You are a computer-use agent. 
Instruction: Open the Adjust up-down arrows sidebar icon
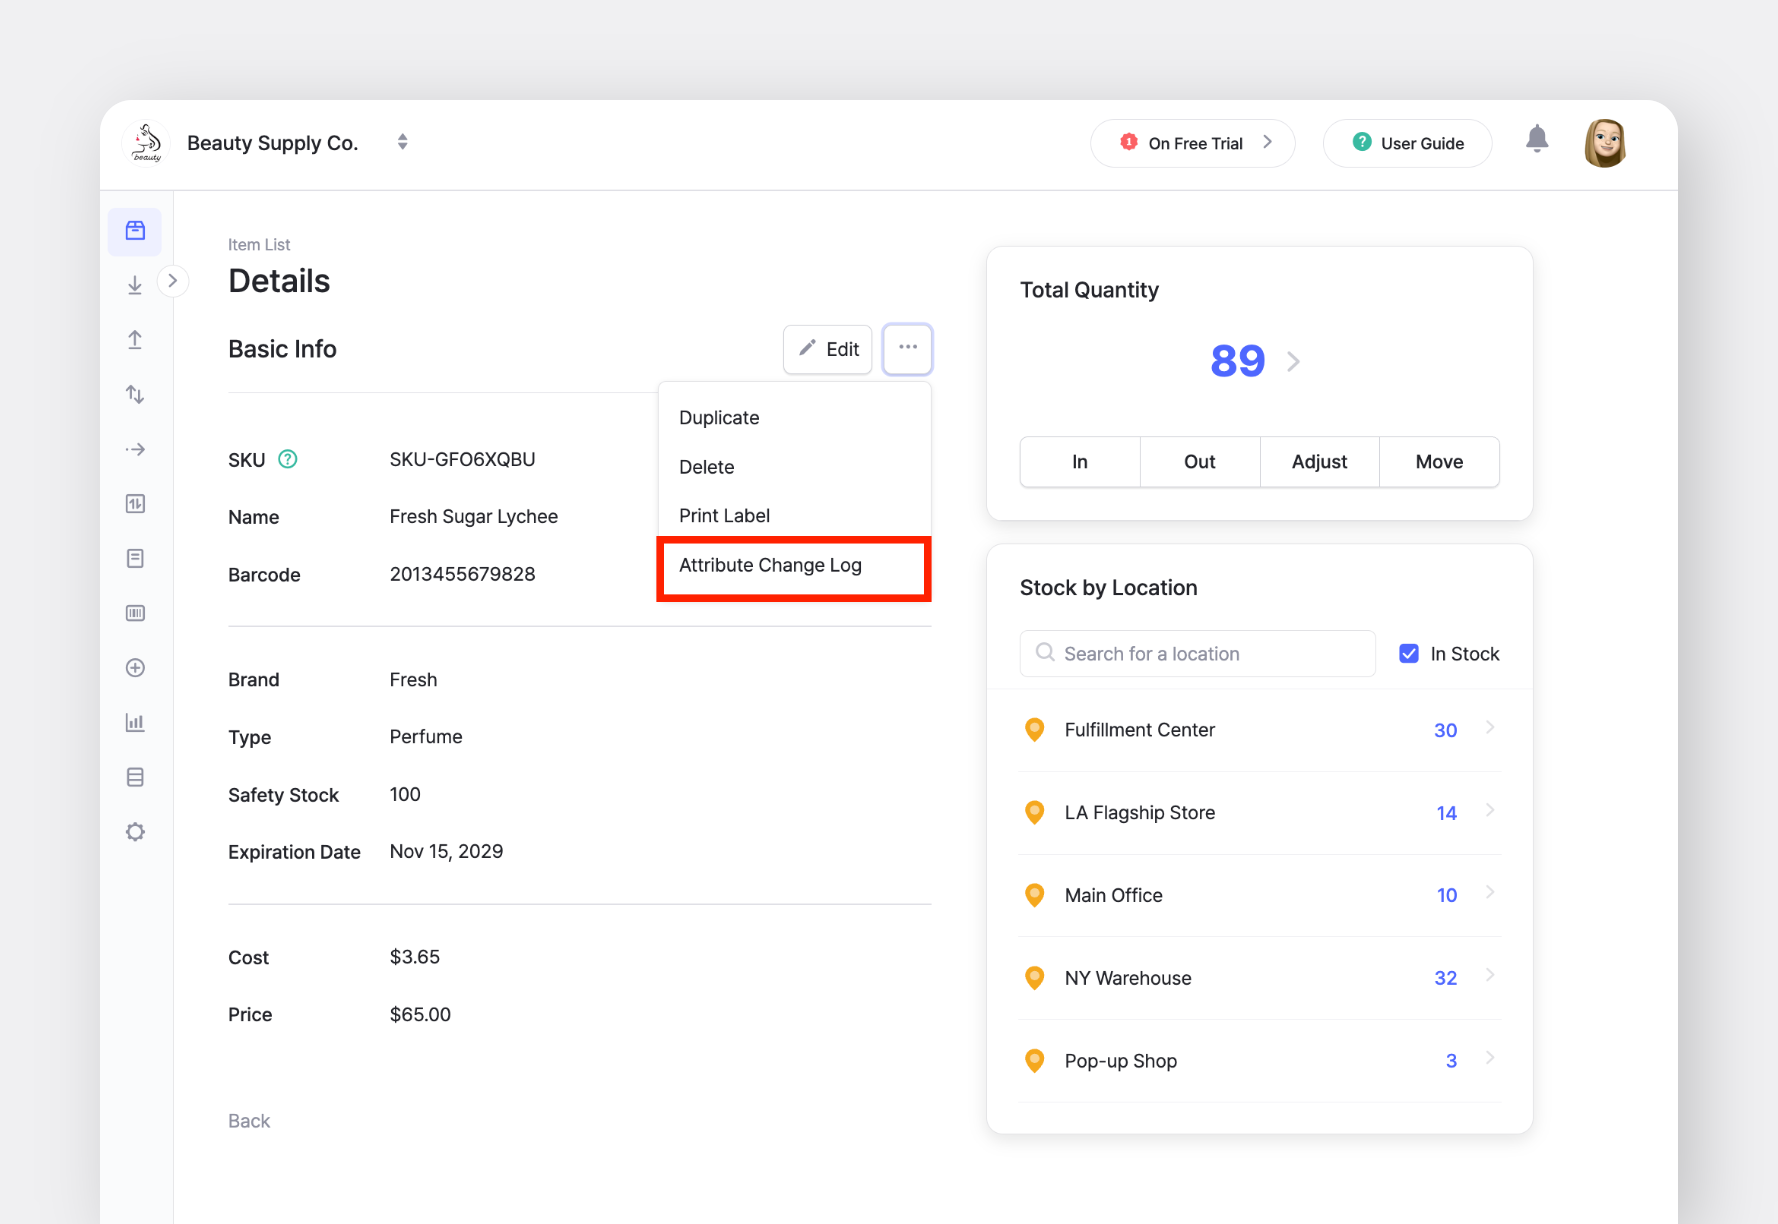[135, 395]
